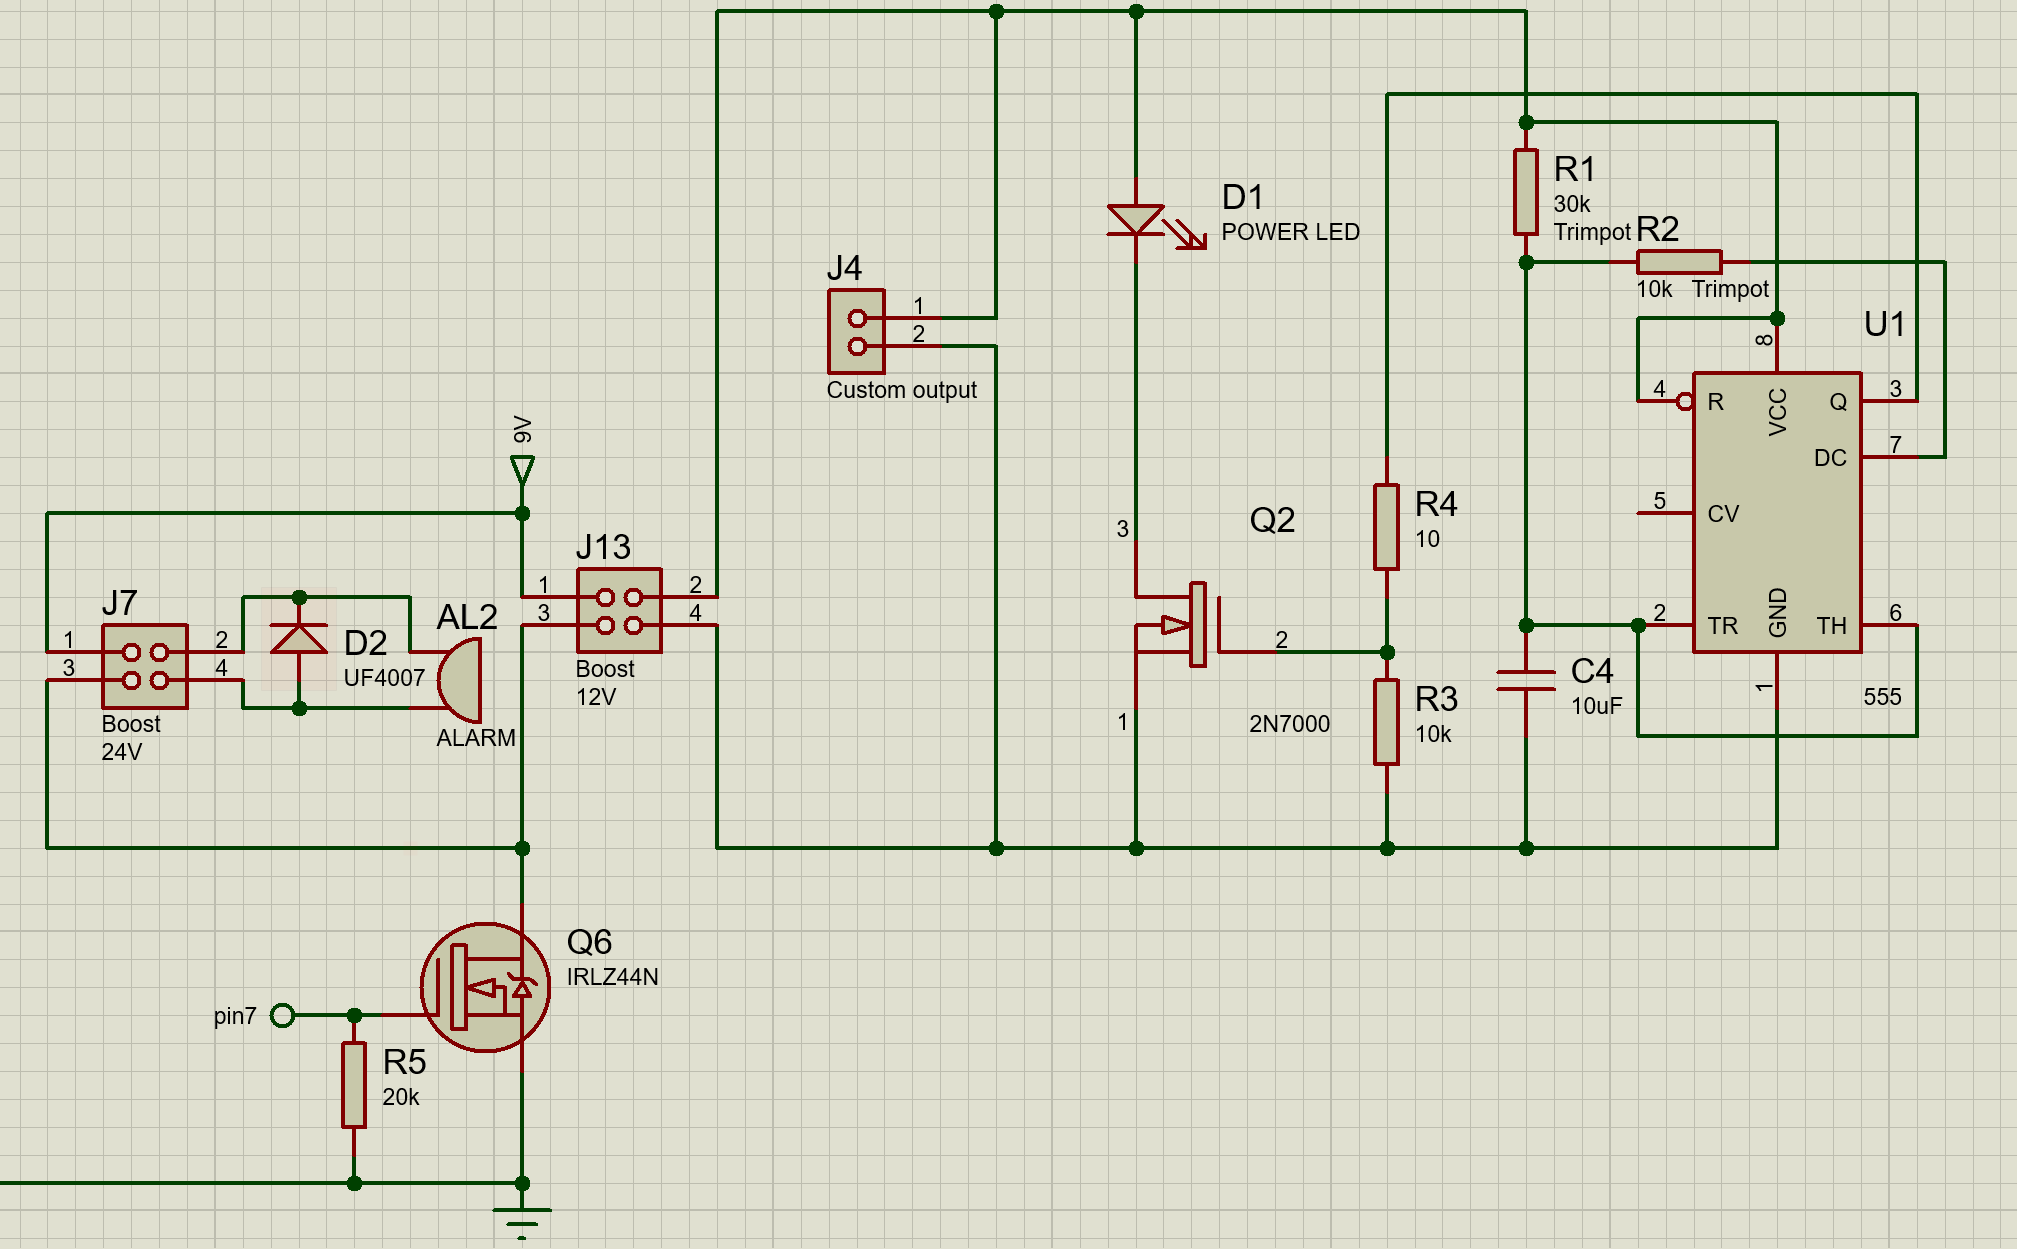Click the 'J4' reference designator
The height and width of the screenshot is (1249, 2017).
[844, 268]
